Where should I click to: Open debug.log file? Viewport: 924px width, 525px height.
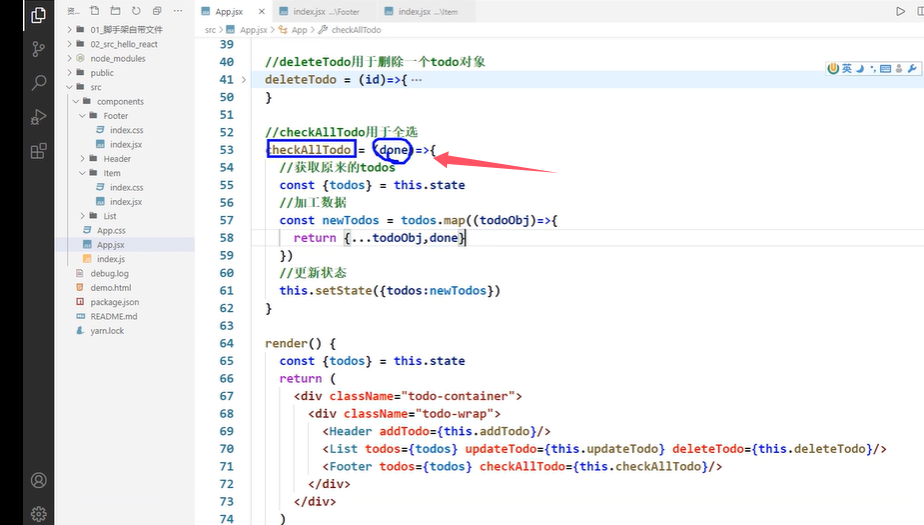pos(109,273)
